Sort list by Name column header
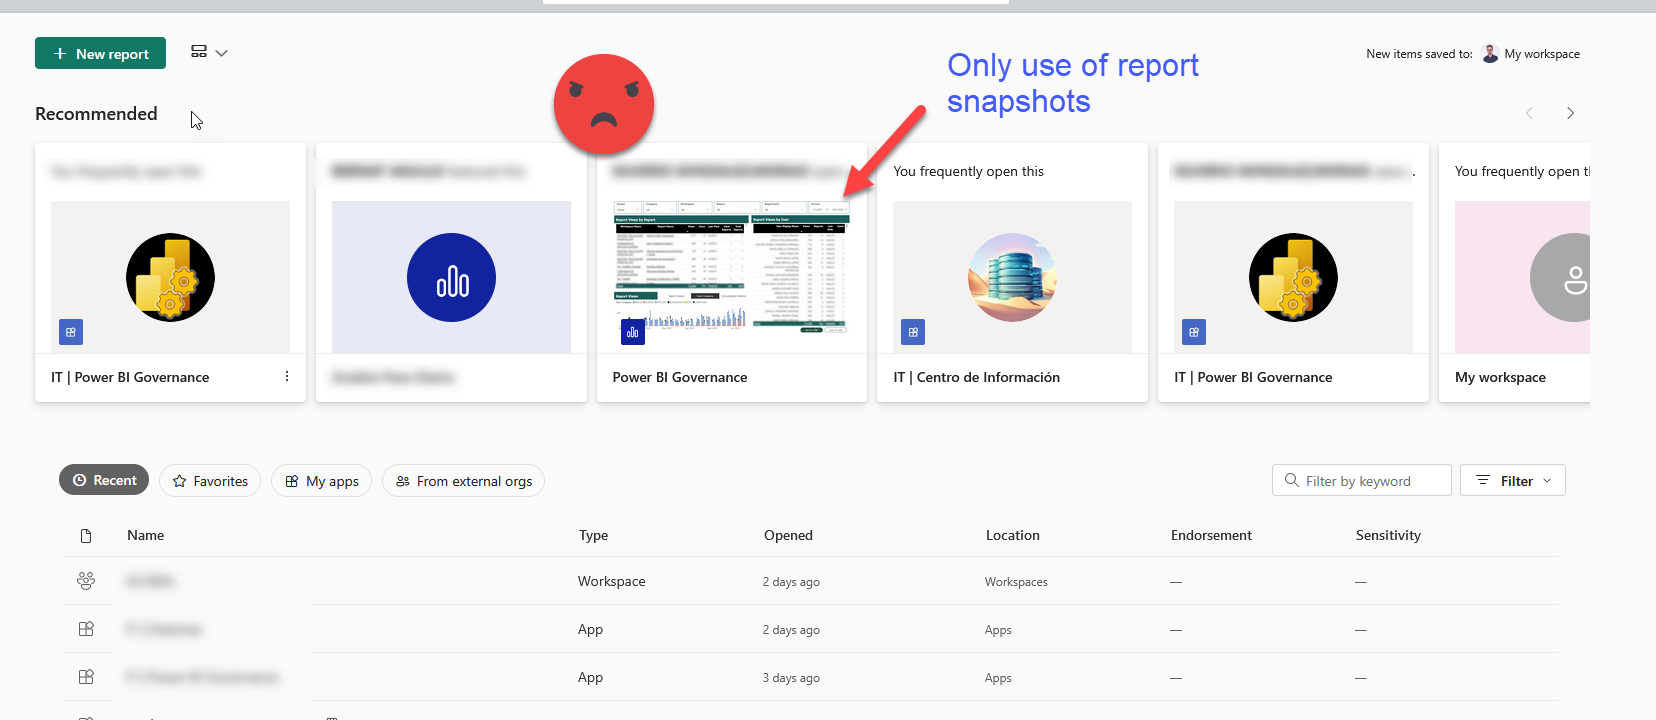The image size is (1656, 720). (x=145, y=536)
